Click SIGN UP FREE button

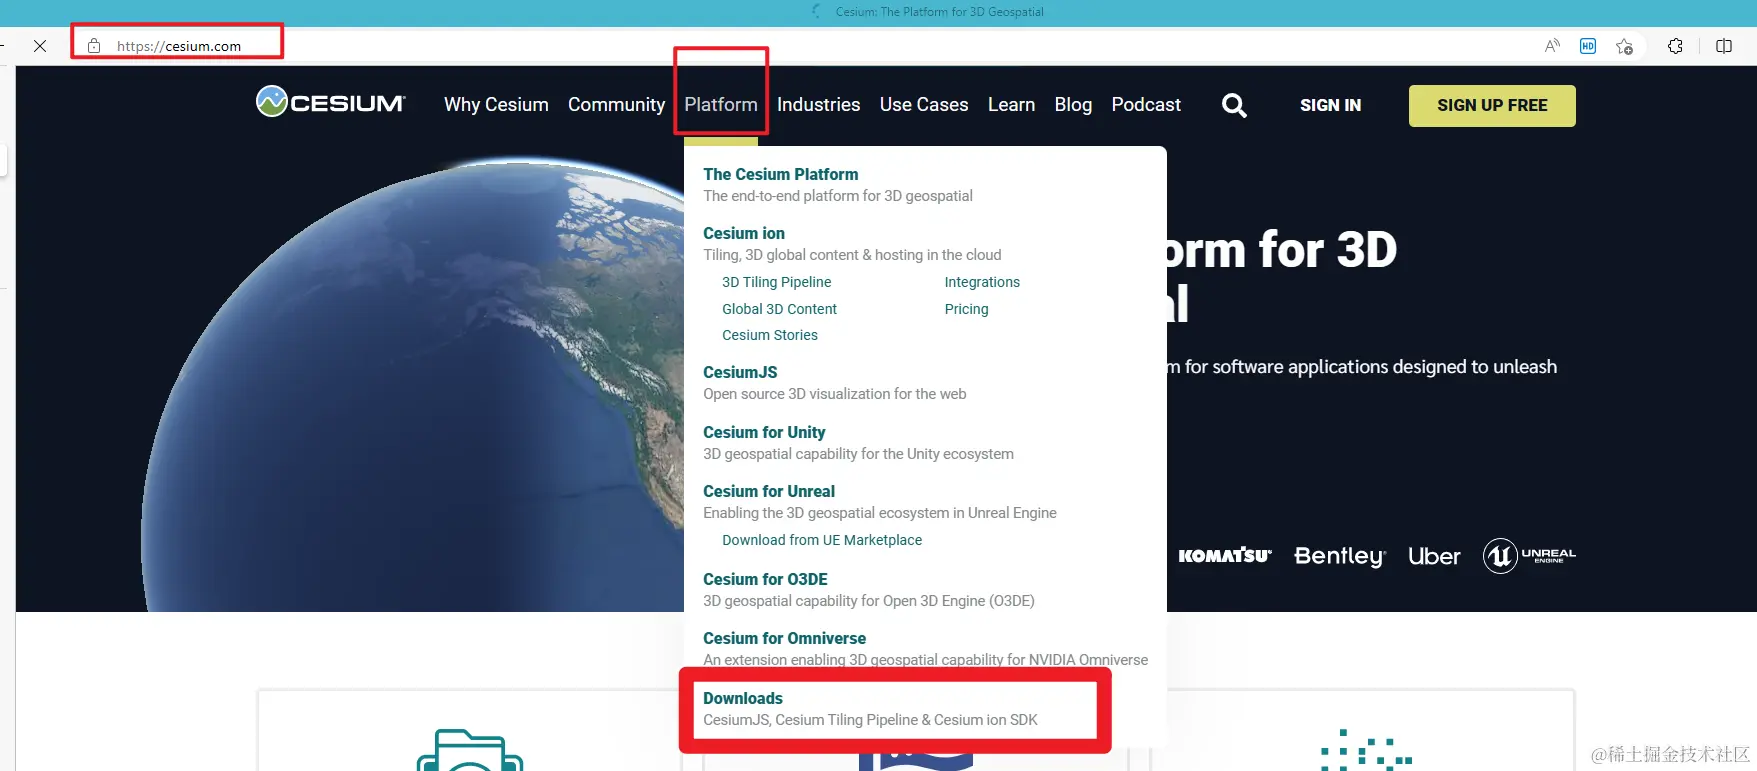[x=1492, y=106]
